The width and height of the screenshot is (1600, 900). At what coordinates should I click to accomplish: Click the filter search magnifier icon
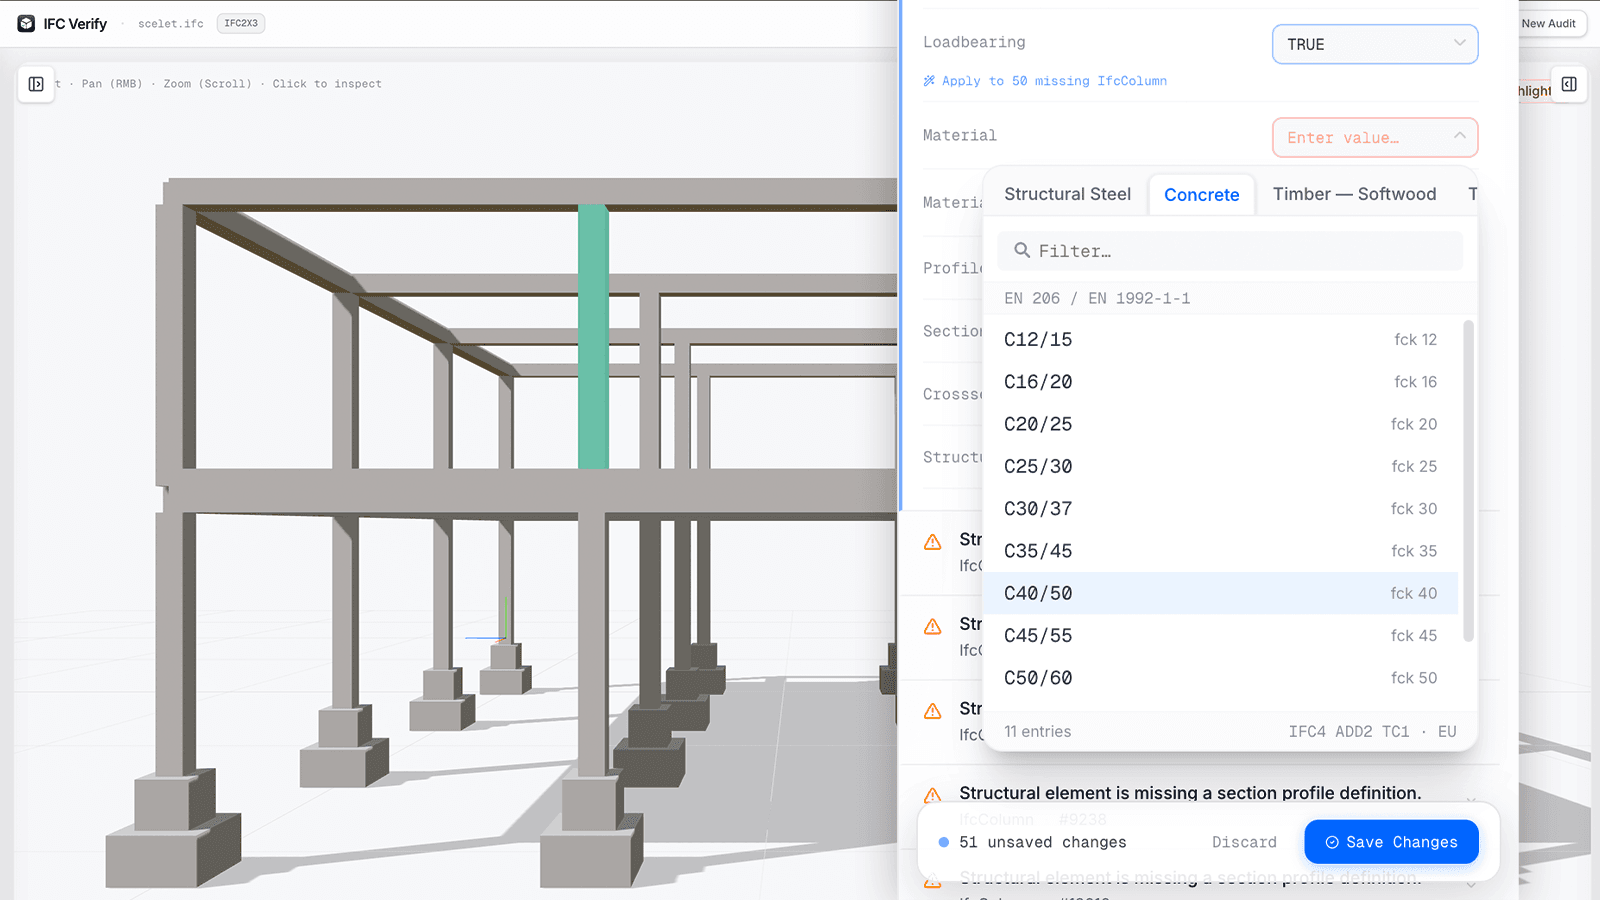click(1022, 250)
